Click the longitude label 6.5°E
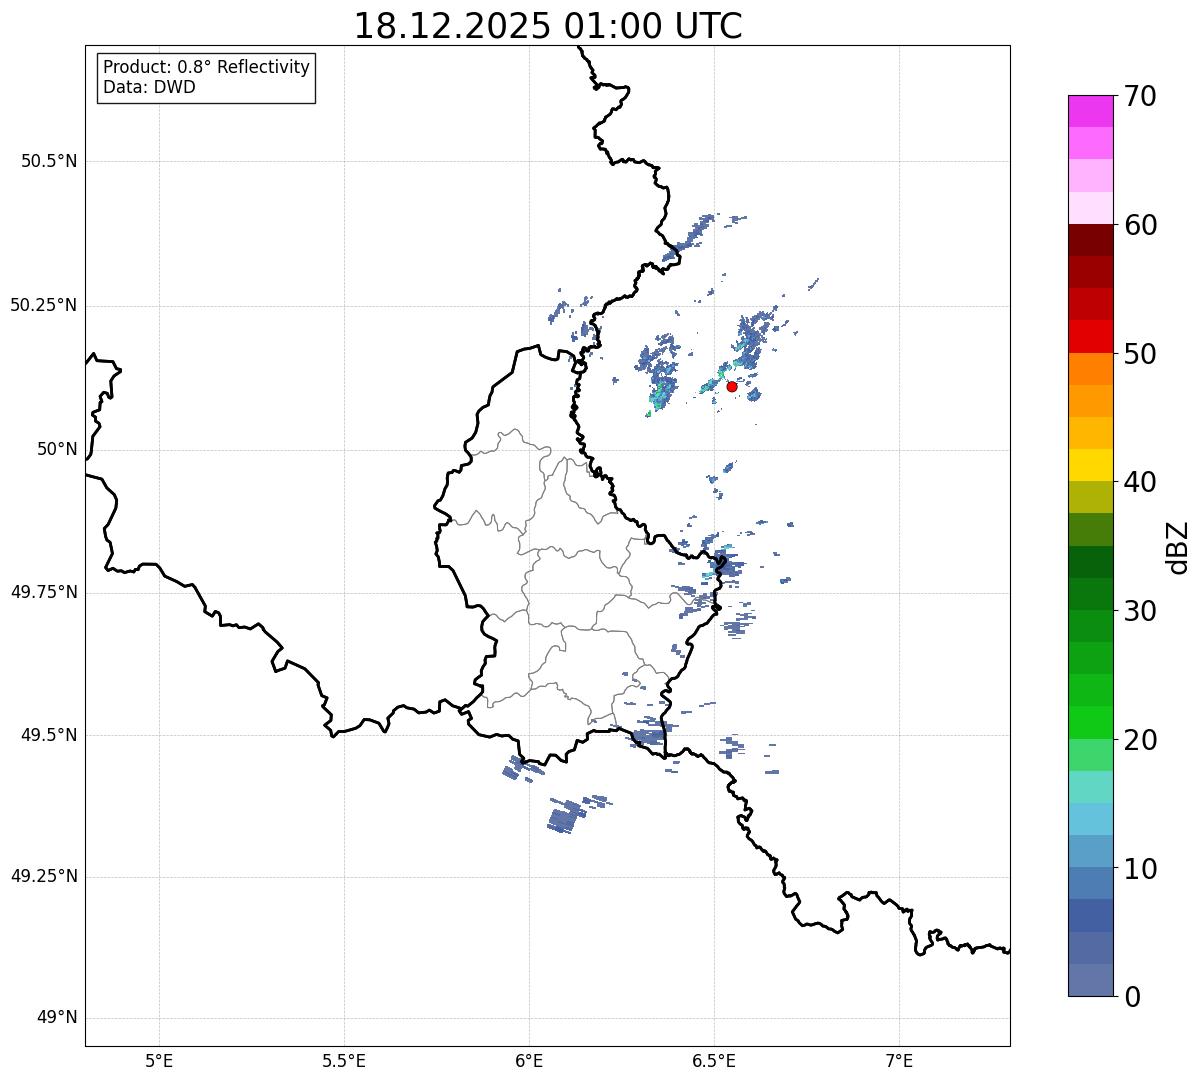1202x1081 pixels. click(x=714, y=1060)
